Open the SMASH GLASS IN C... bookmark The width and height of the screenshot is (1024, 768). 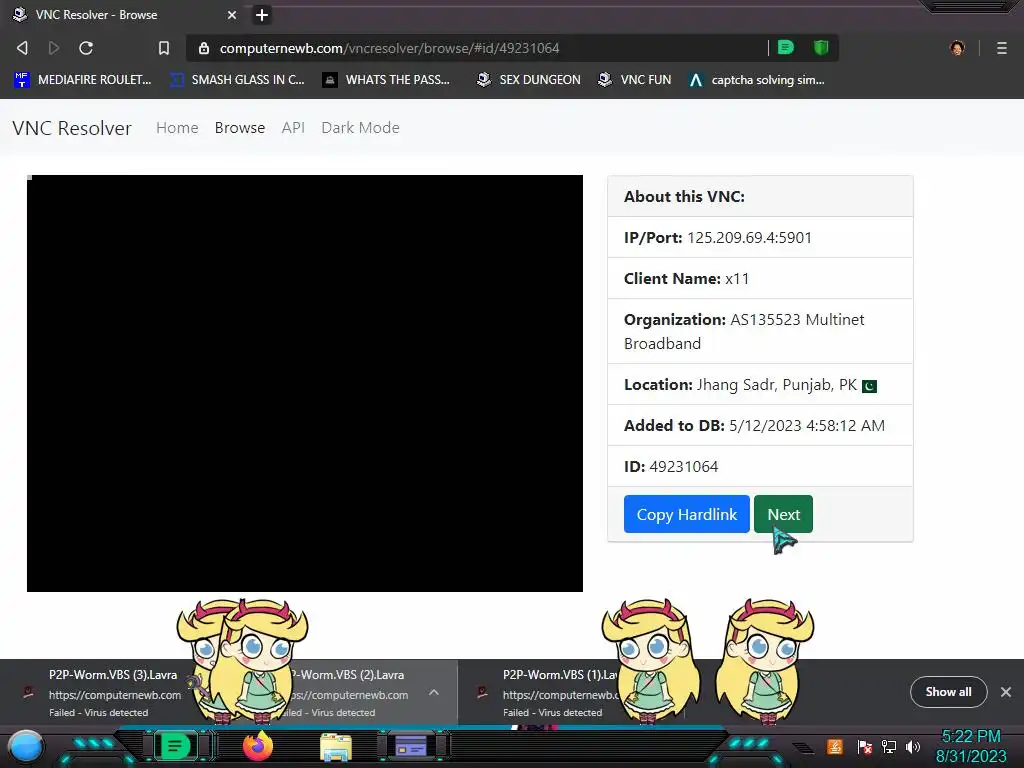coord(237,80)
